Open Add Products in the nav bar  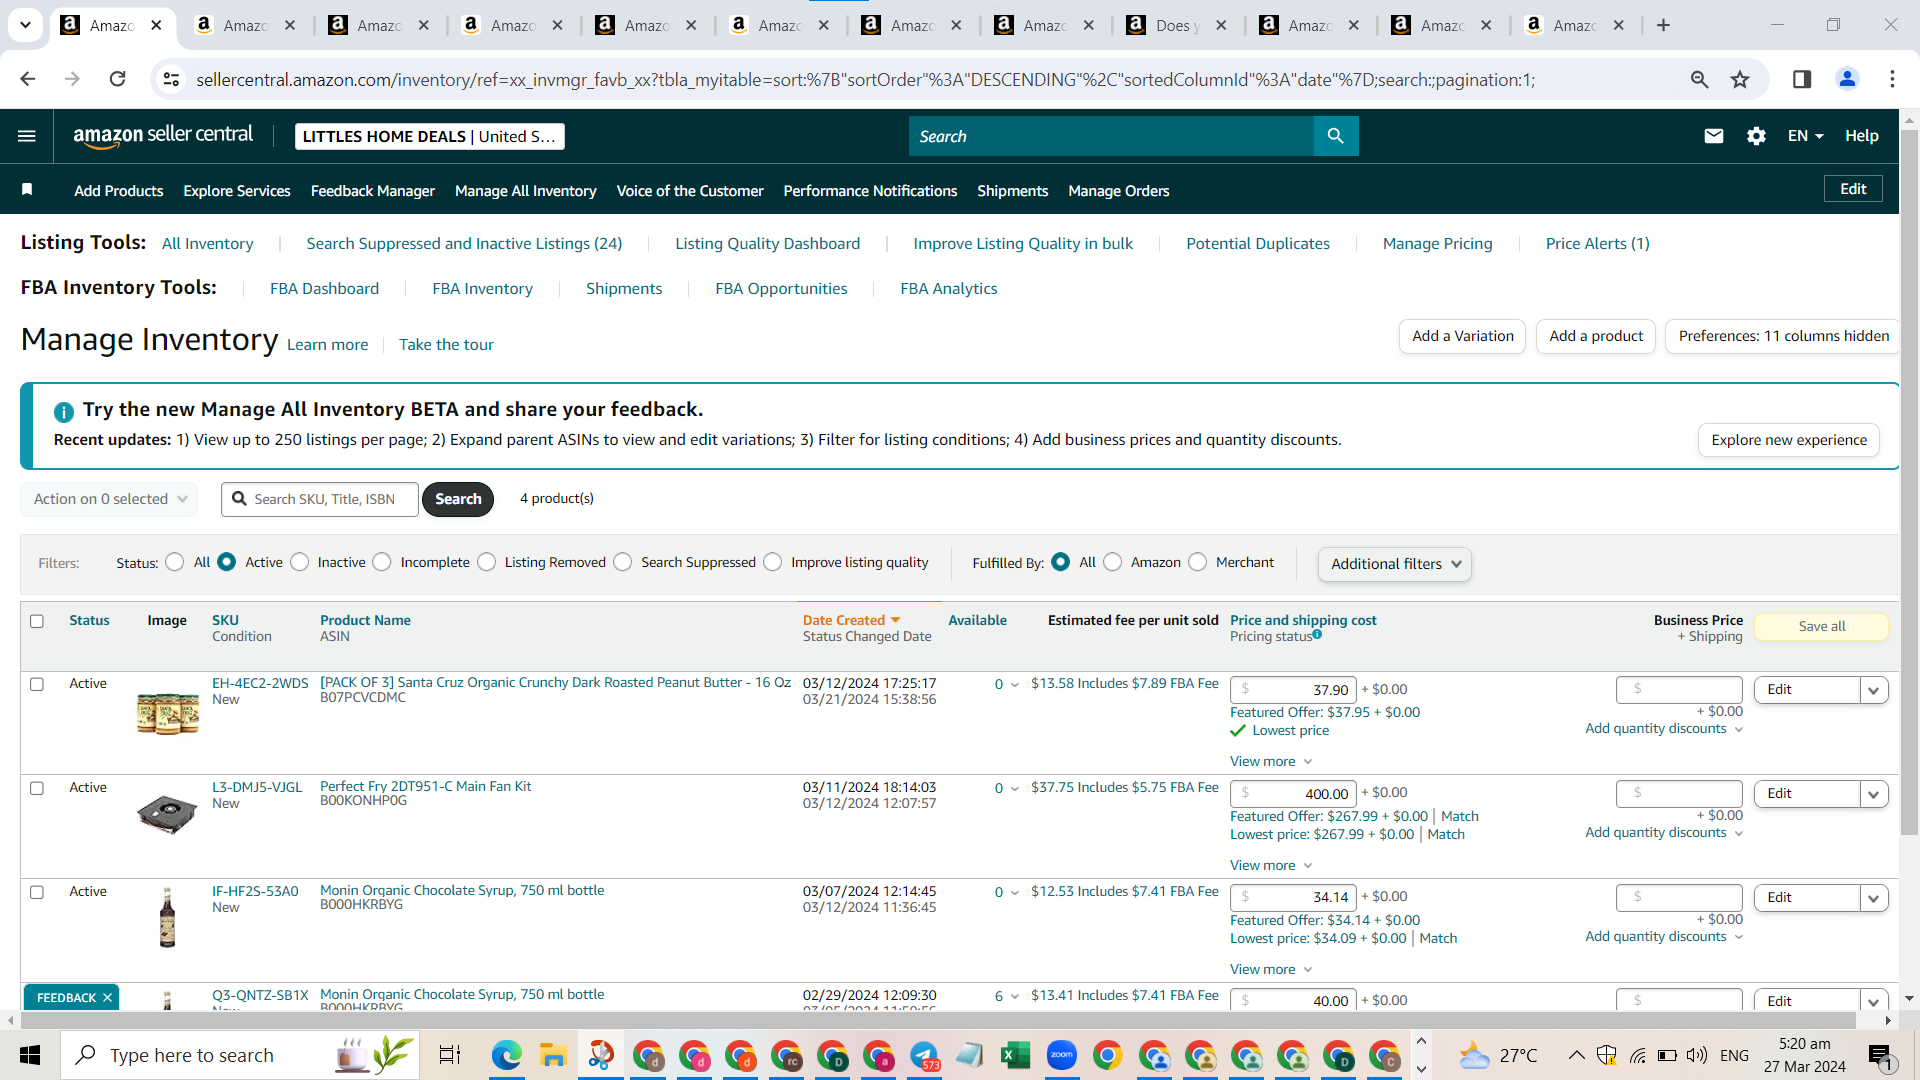[119, 190]
